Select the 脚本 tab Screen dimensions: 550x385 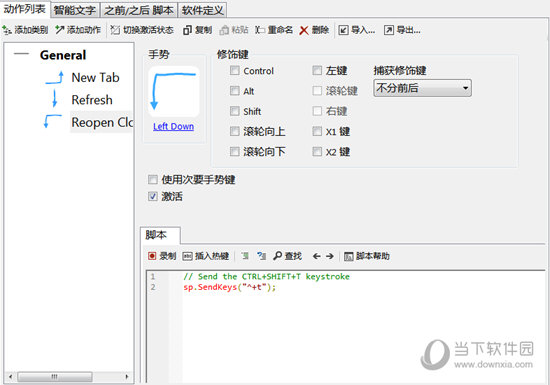tap(160, 235)
